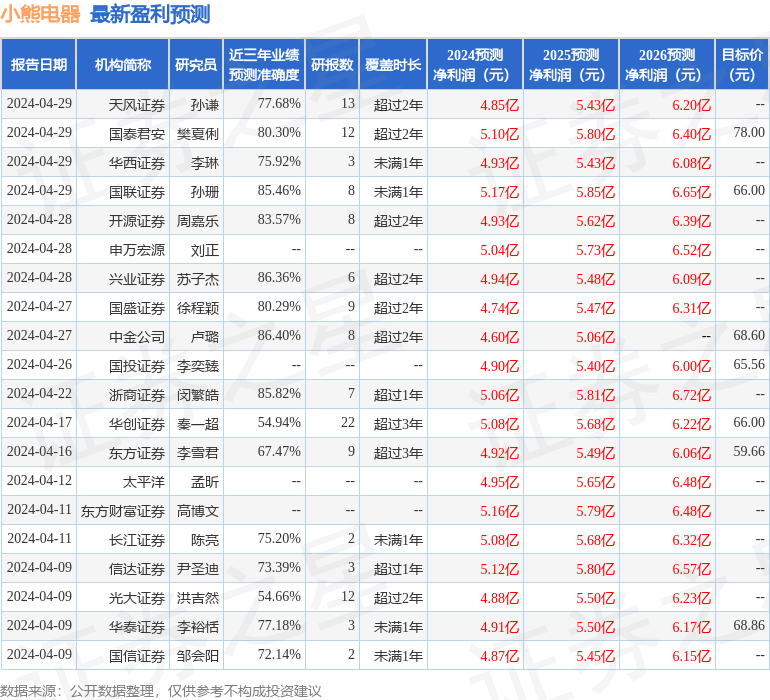Click the 2024预测净利润 column header
Image resolution: width=770 pixels, height=700 pixels.
coord(475,65)
